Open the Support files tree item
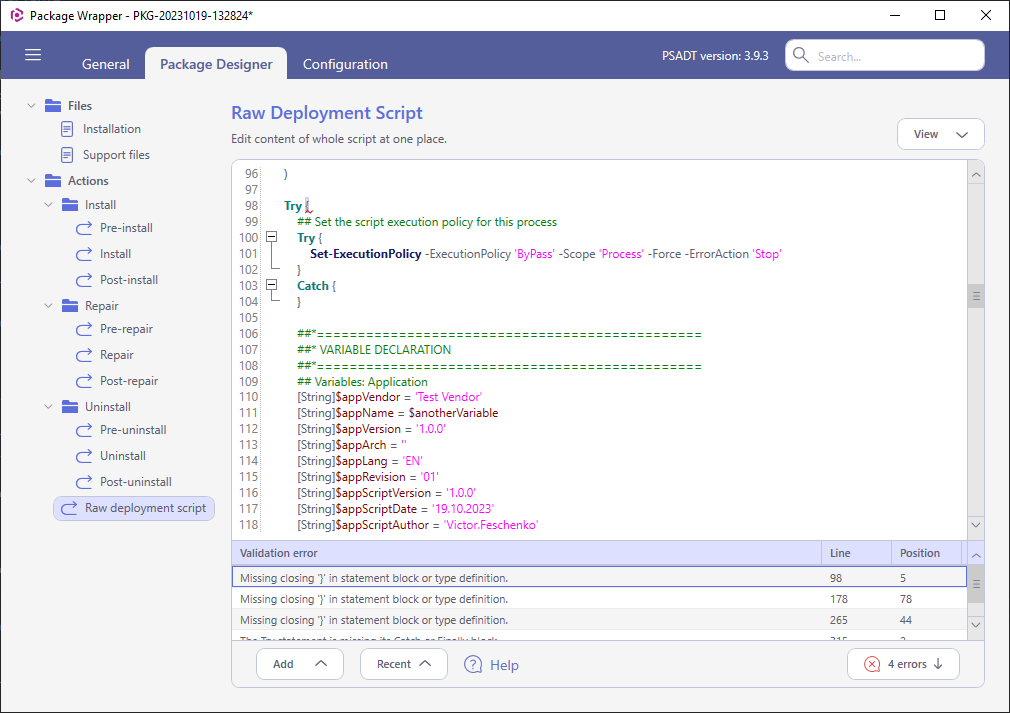This screenshot has height=713, width=1010. [x=116, y=155]
